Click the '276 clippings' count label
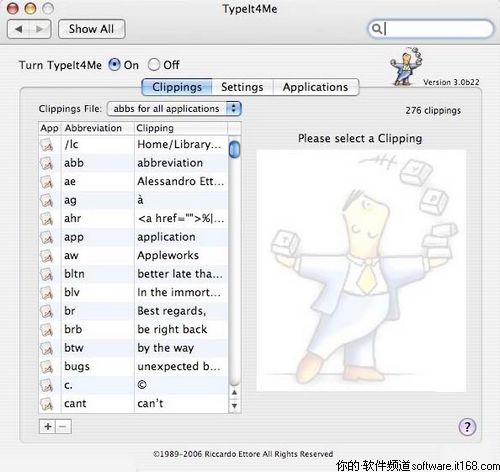The image size is (500, 472). (x=433, y=110)
